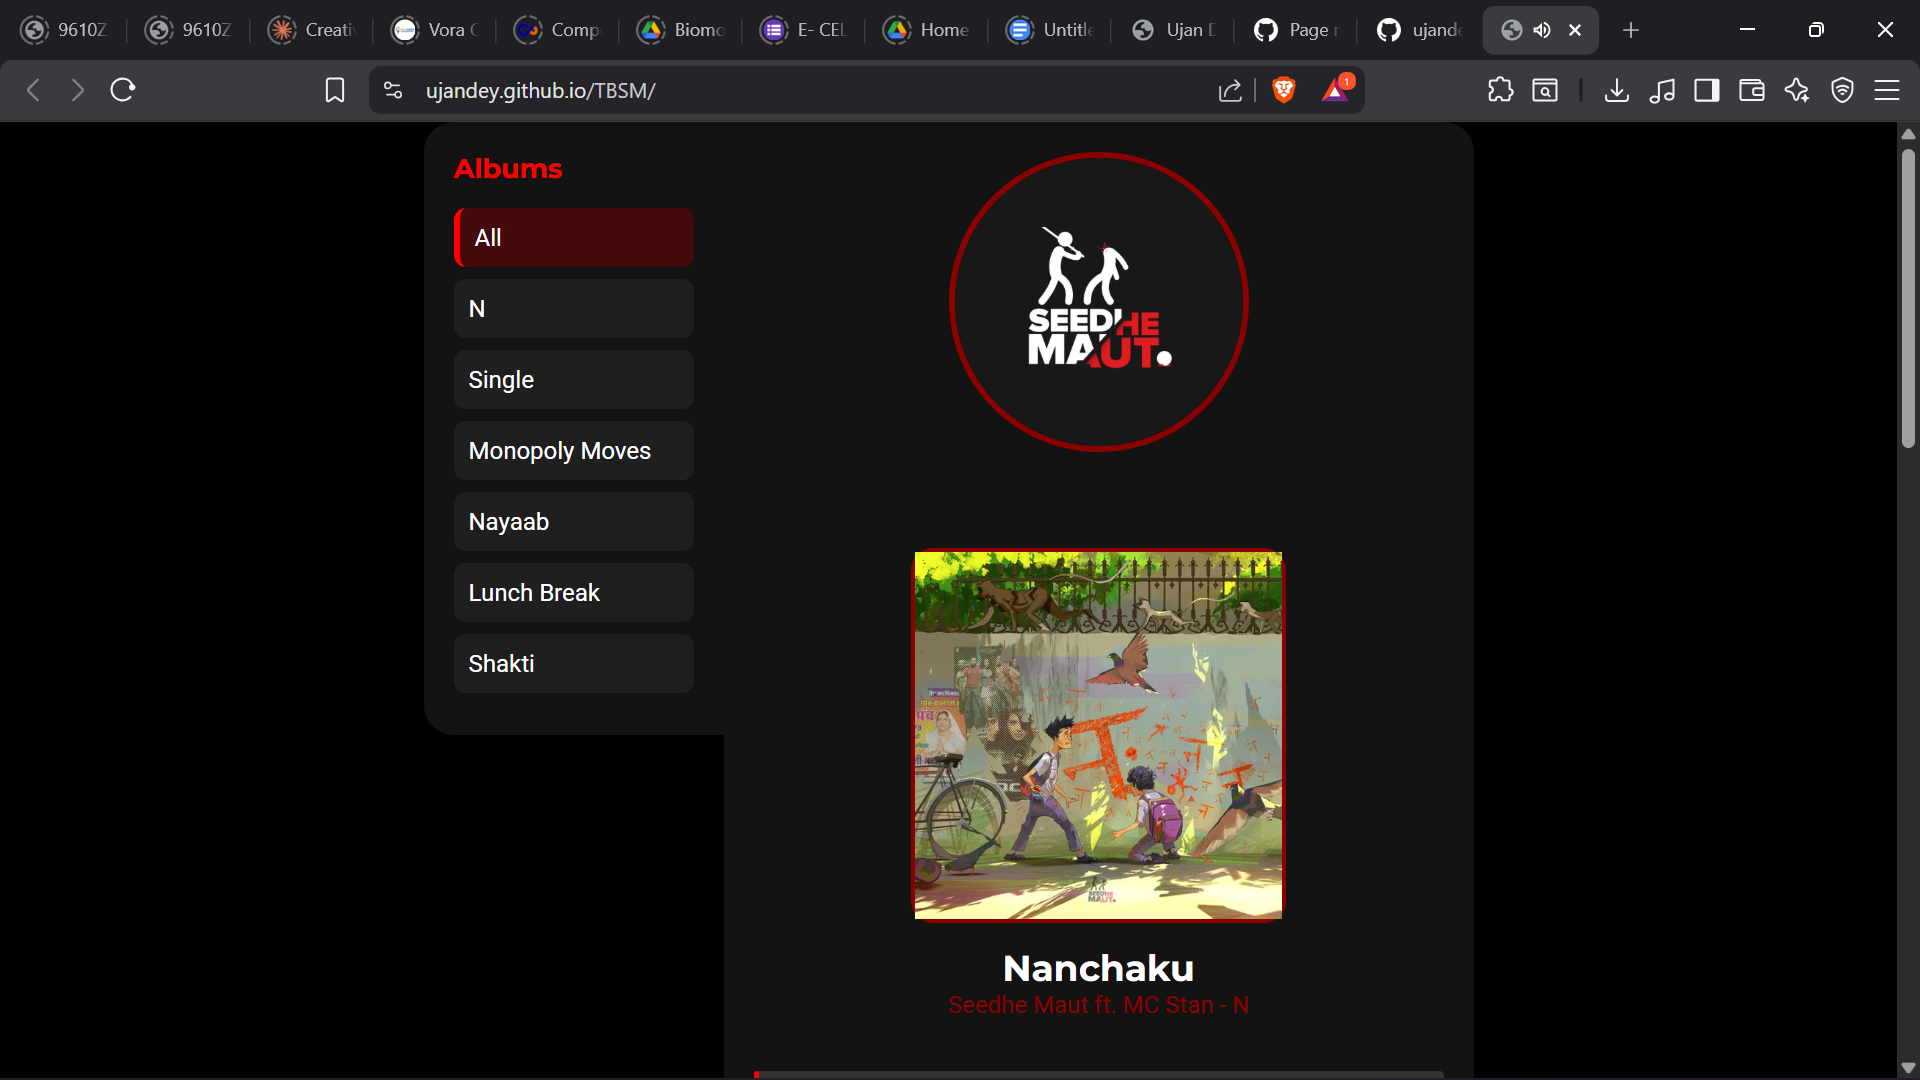The height and width of the screenshot is (1080, 1920).
Task: Open the browser main menu
Action: [1887, 90]
